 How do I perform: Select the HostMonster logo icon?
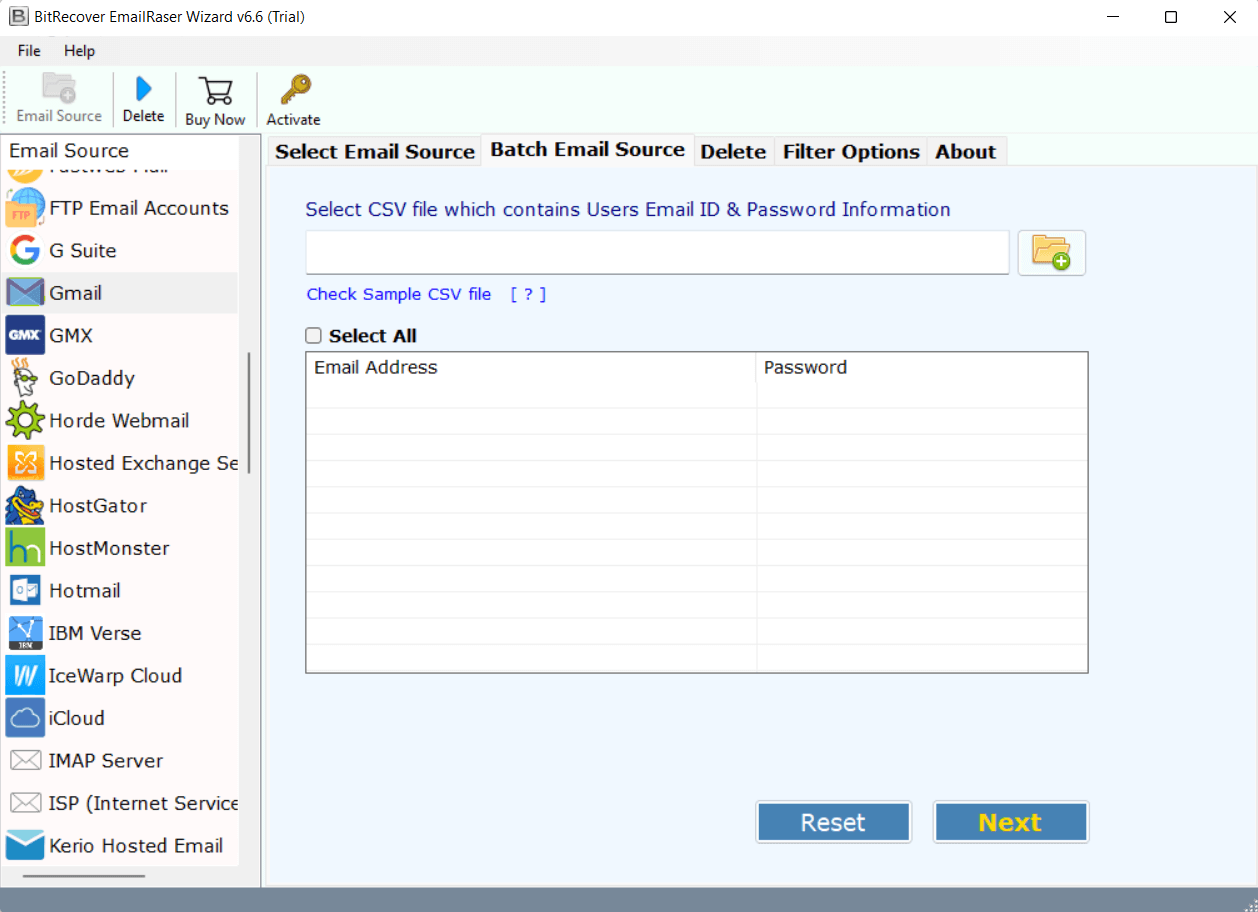click(x=25, y=548)
